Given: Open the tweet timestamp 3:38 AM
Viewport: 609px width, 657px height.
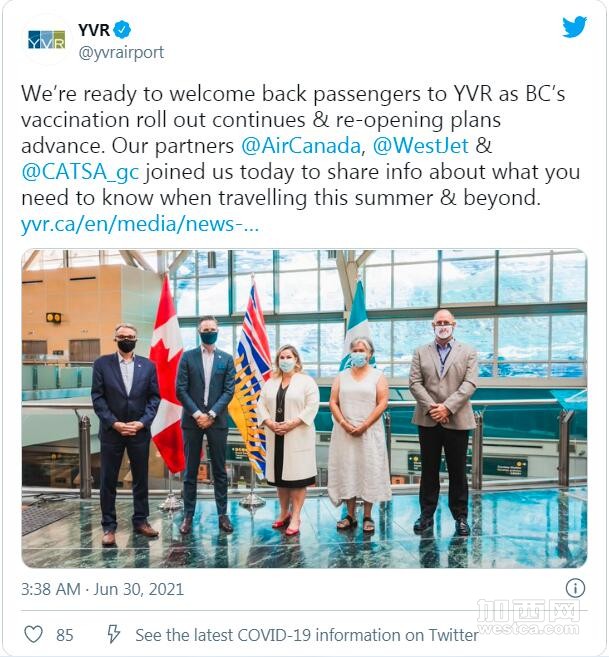Looking at the screenshot, I should click(x=51, y=589).
